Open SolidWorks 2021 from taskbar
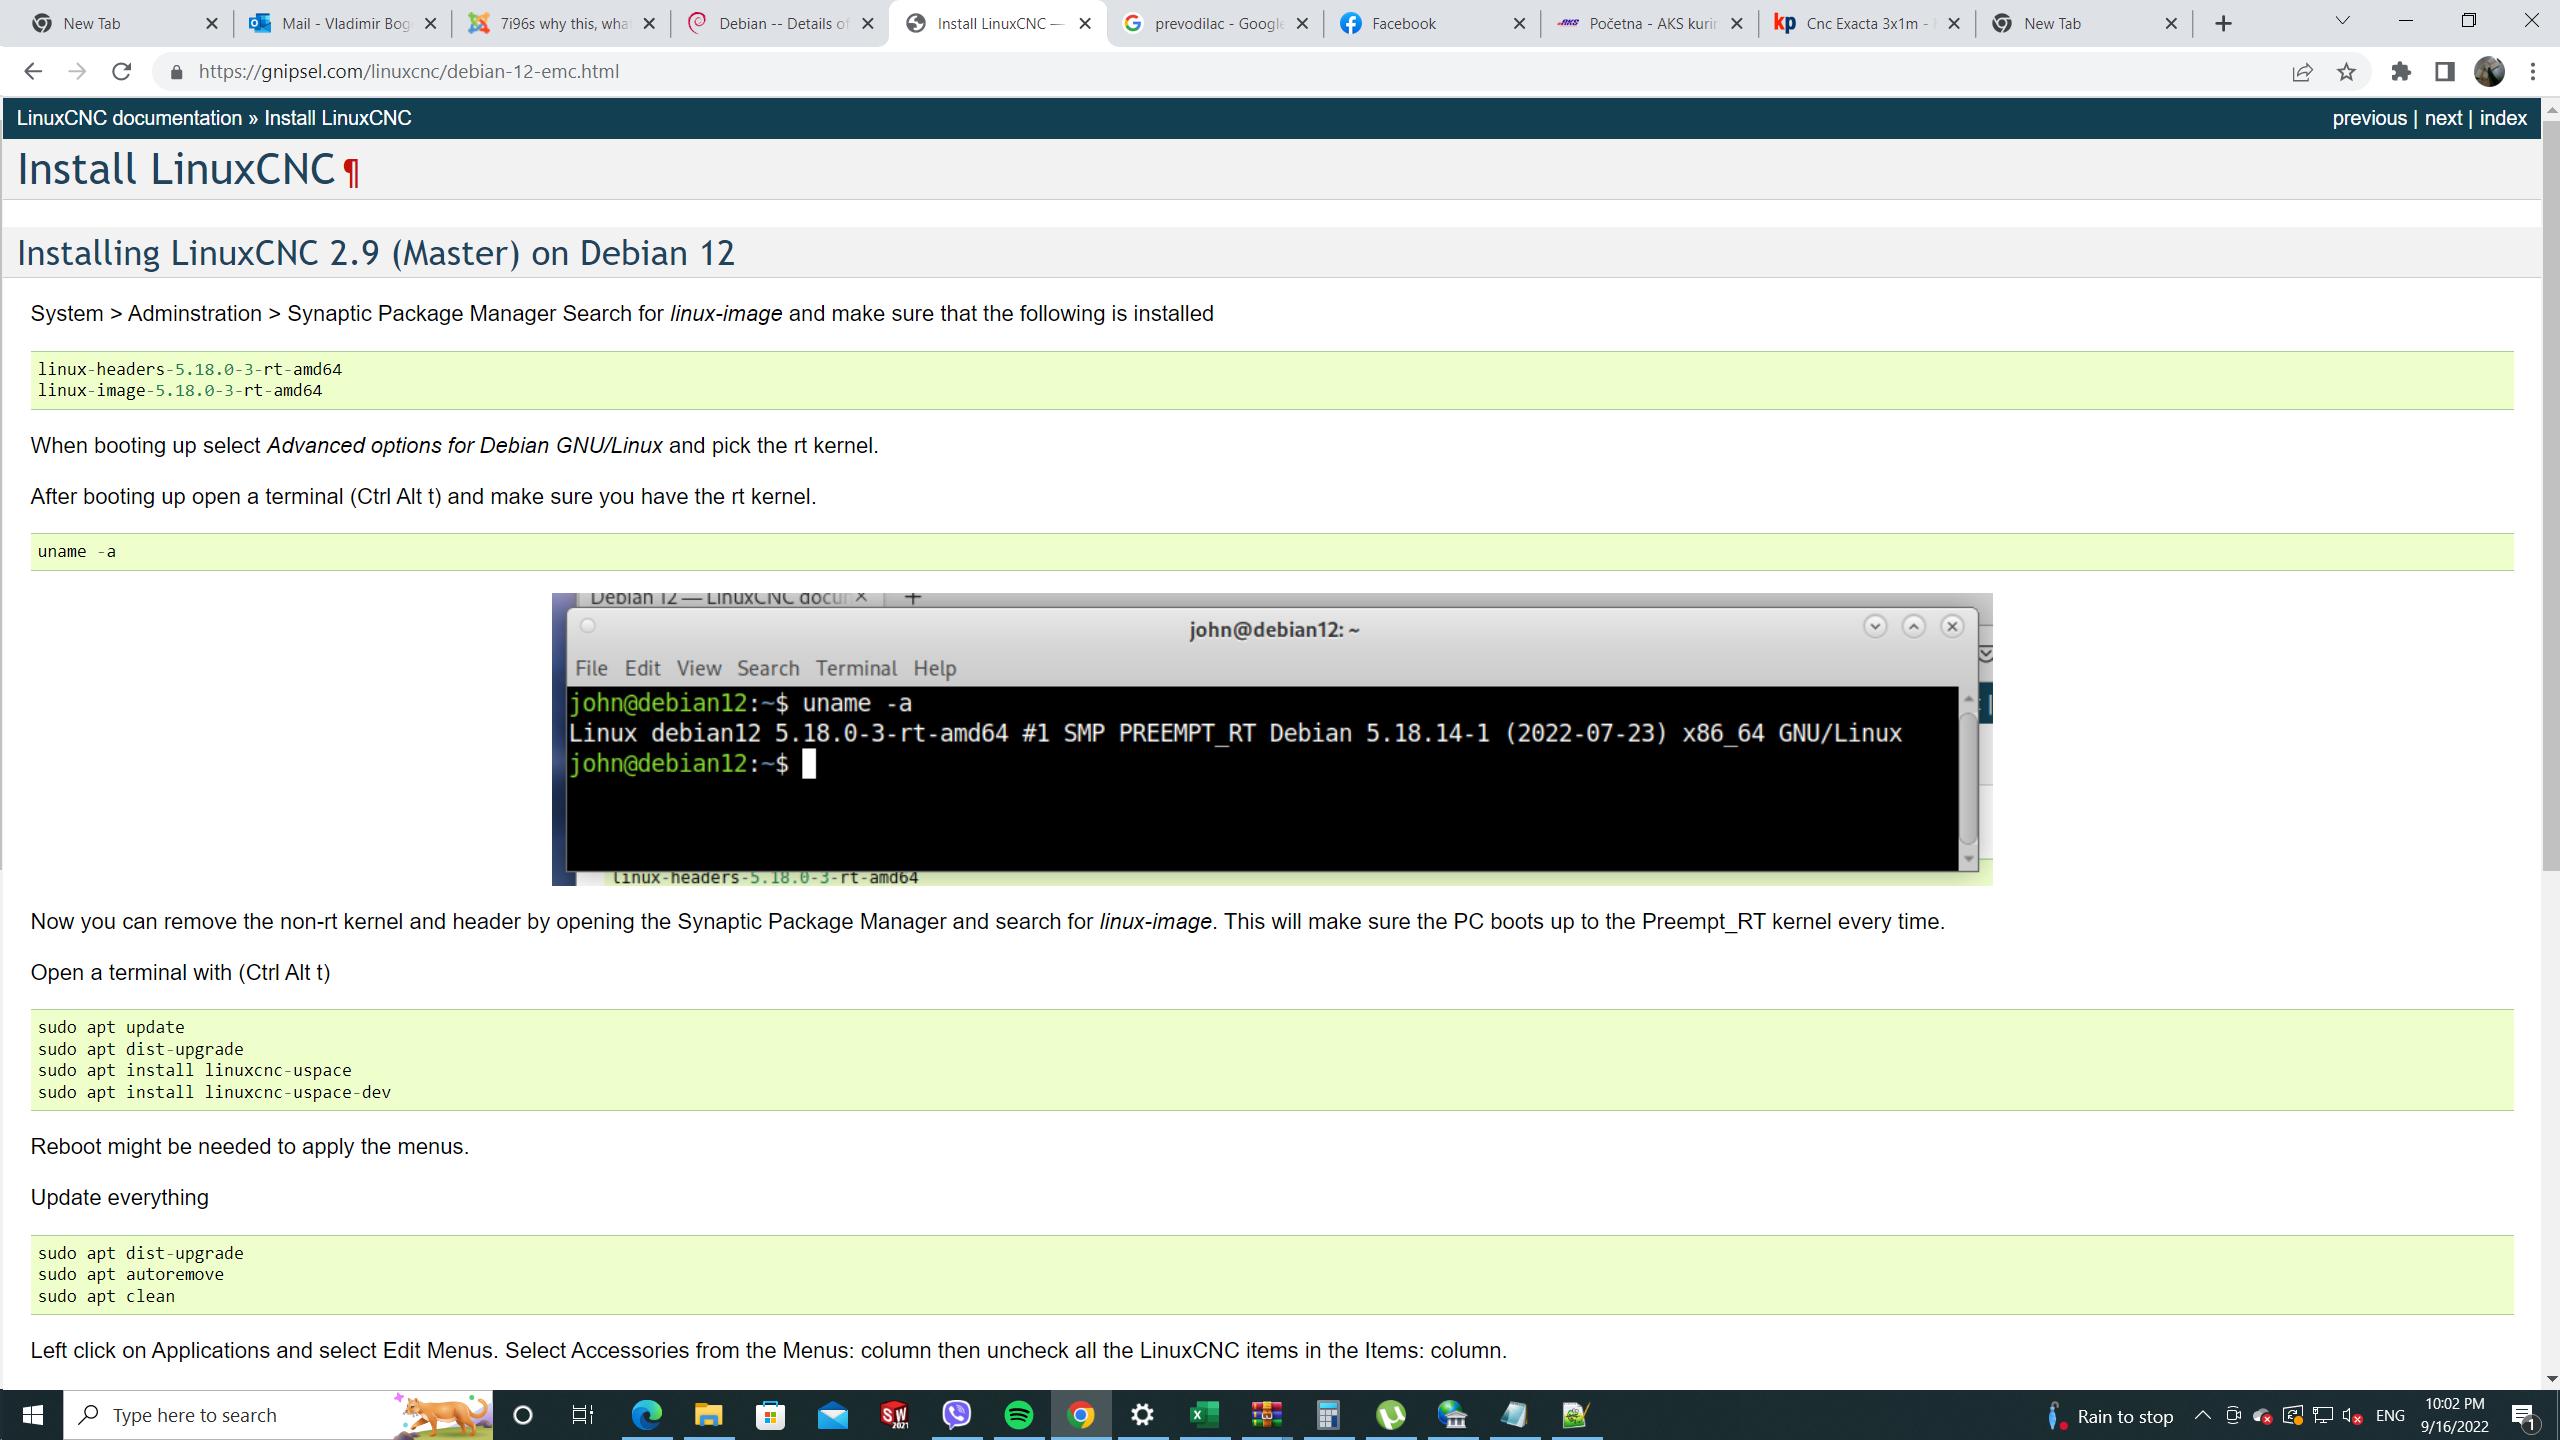The image size is (2560, 1440). click(x=895, y=1415)
